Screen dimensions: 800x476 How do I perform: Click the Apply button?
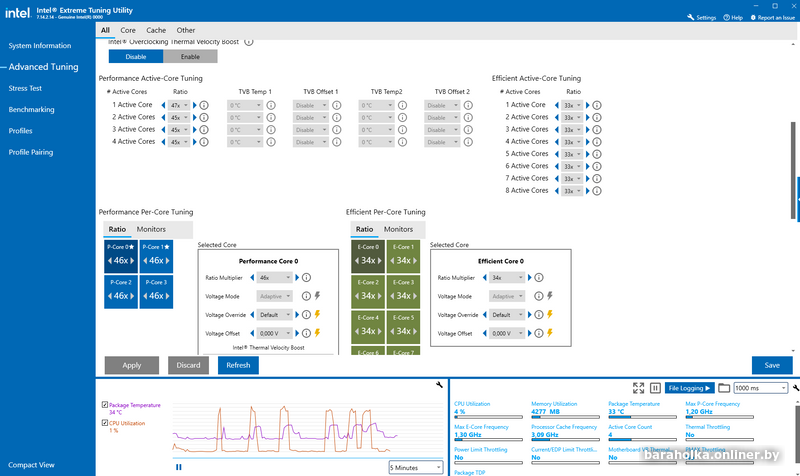pos(132,365)
